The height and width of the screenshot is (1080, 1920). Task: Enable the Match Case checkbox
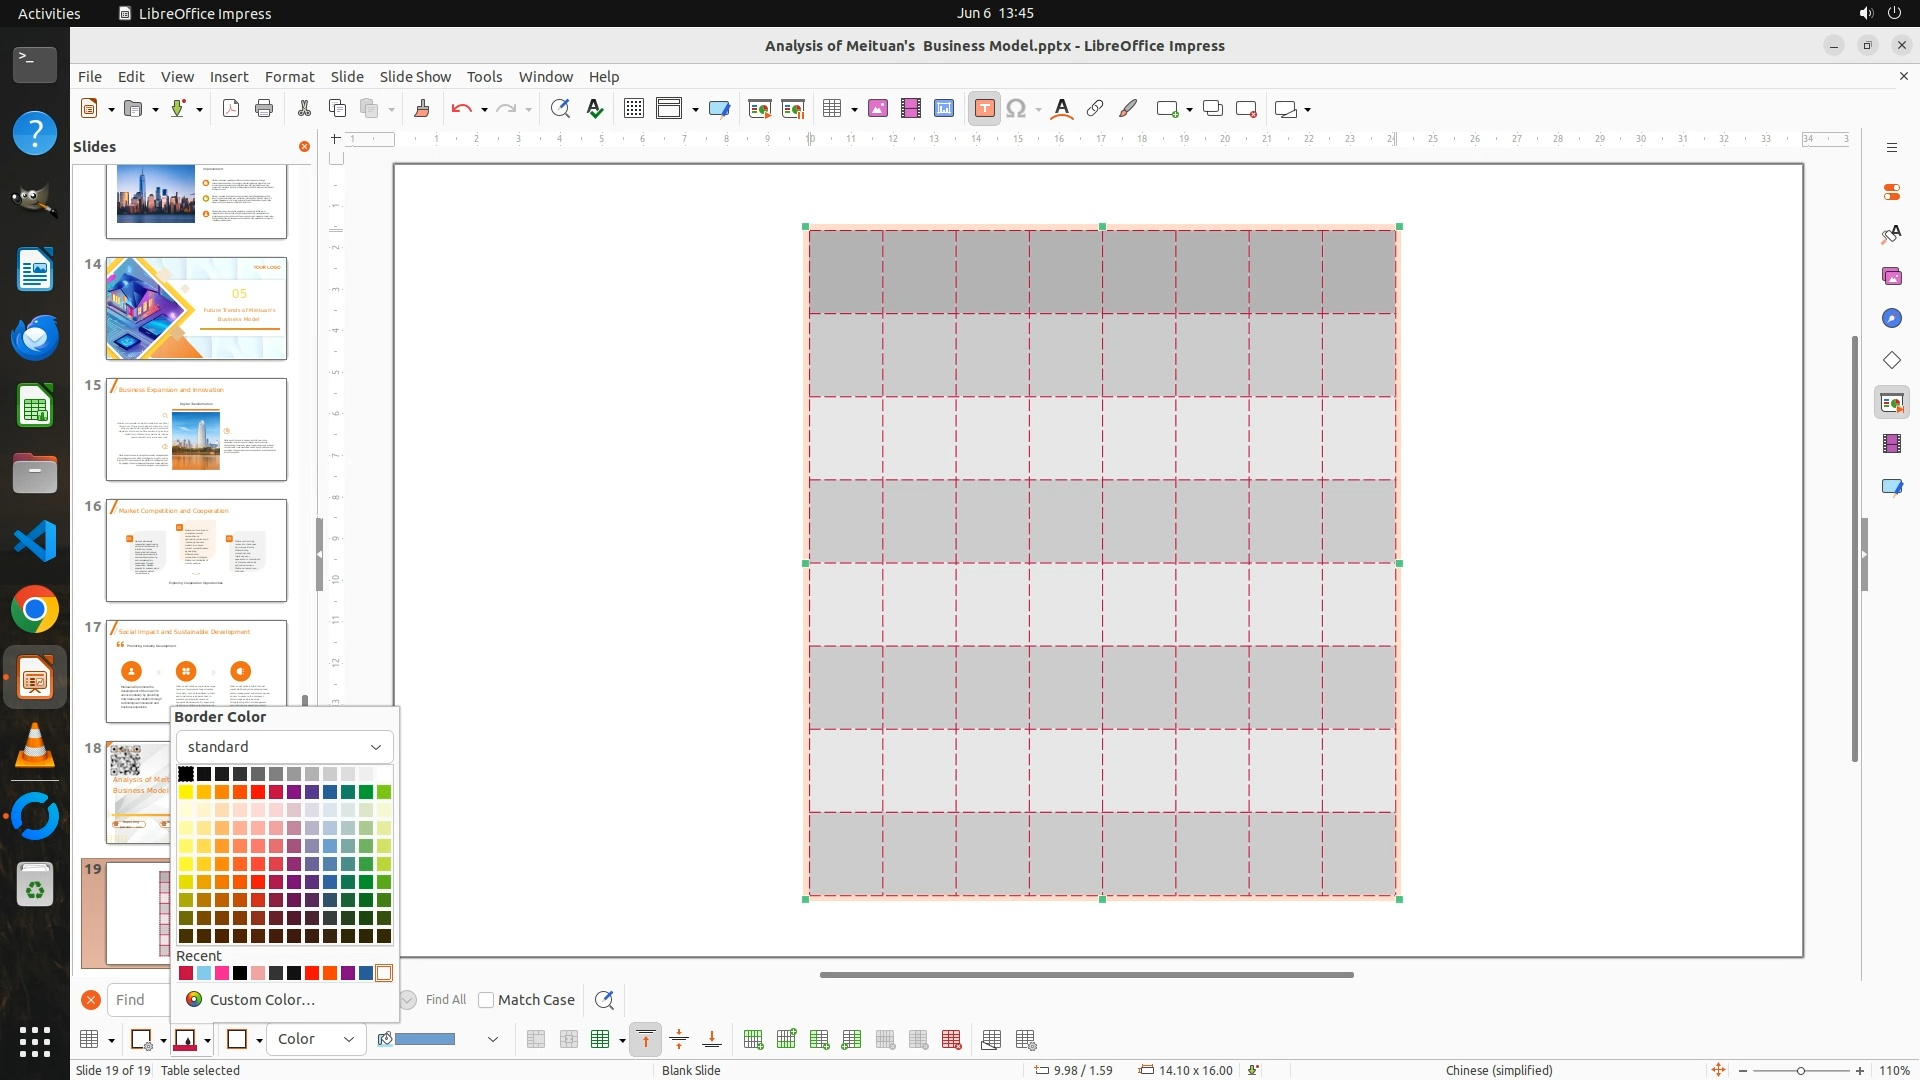[x=486, y=1000]
